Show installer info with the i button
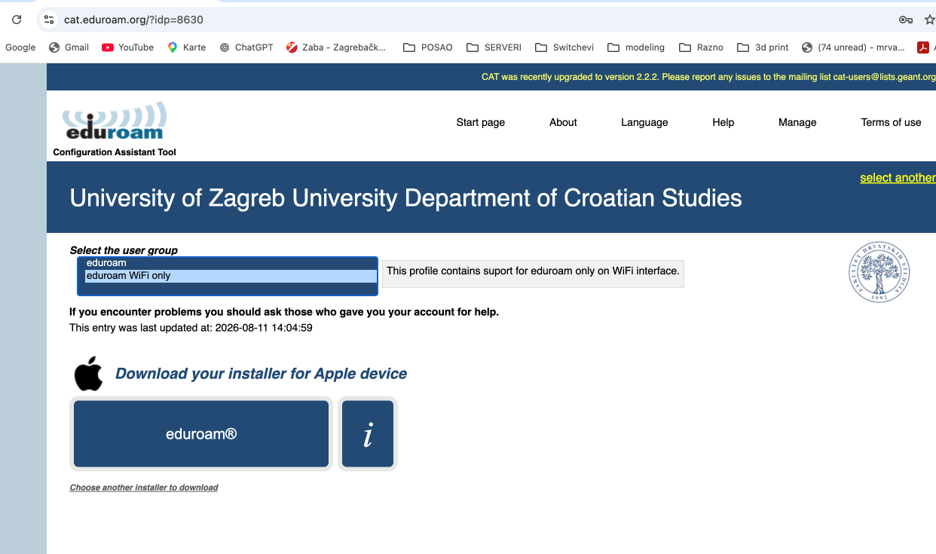936x554 pixels. 368,434
